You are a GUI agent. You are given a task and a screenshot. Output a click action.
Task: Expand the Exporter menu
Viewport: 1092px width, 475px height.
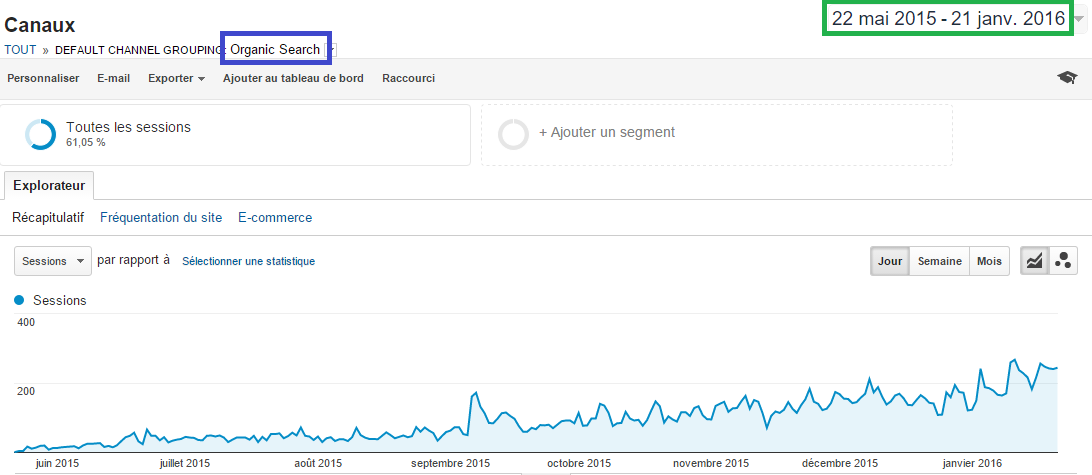point(176,79)
